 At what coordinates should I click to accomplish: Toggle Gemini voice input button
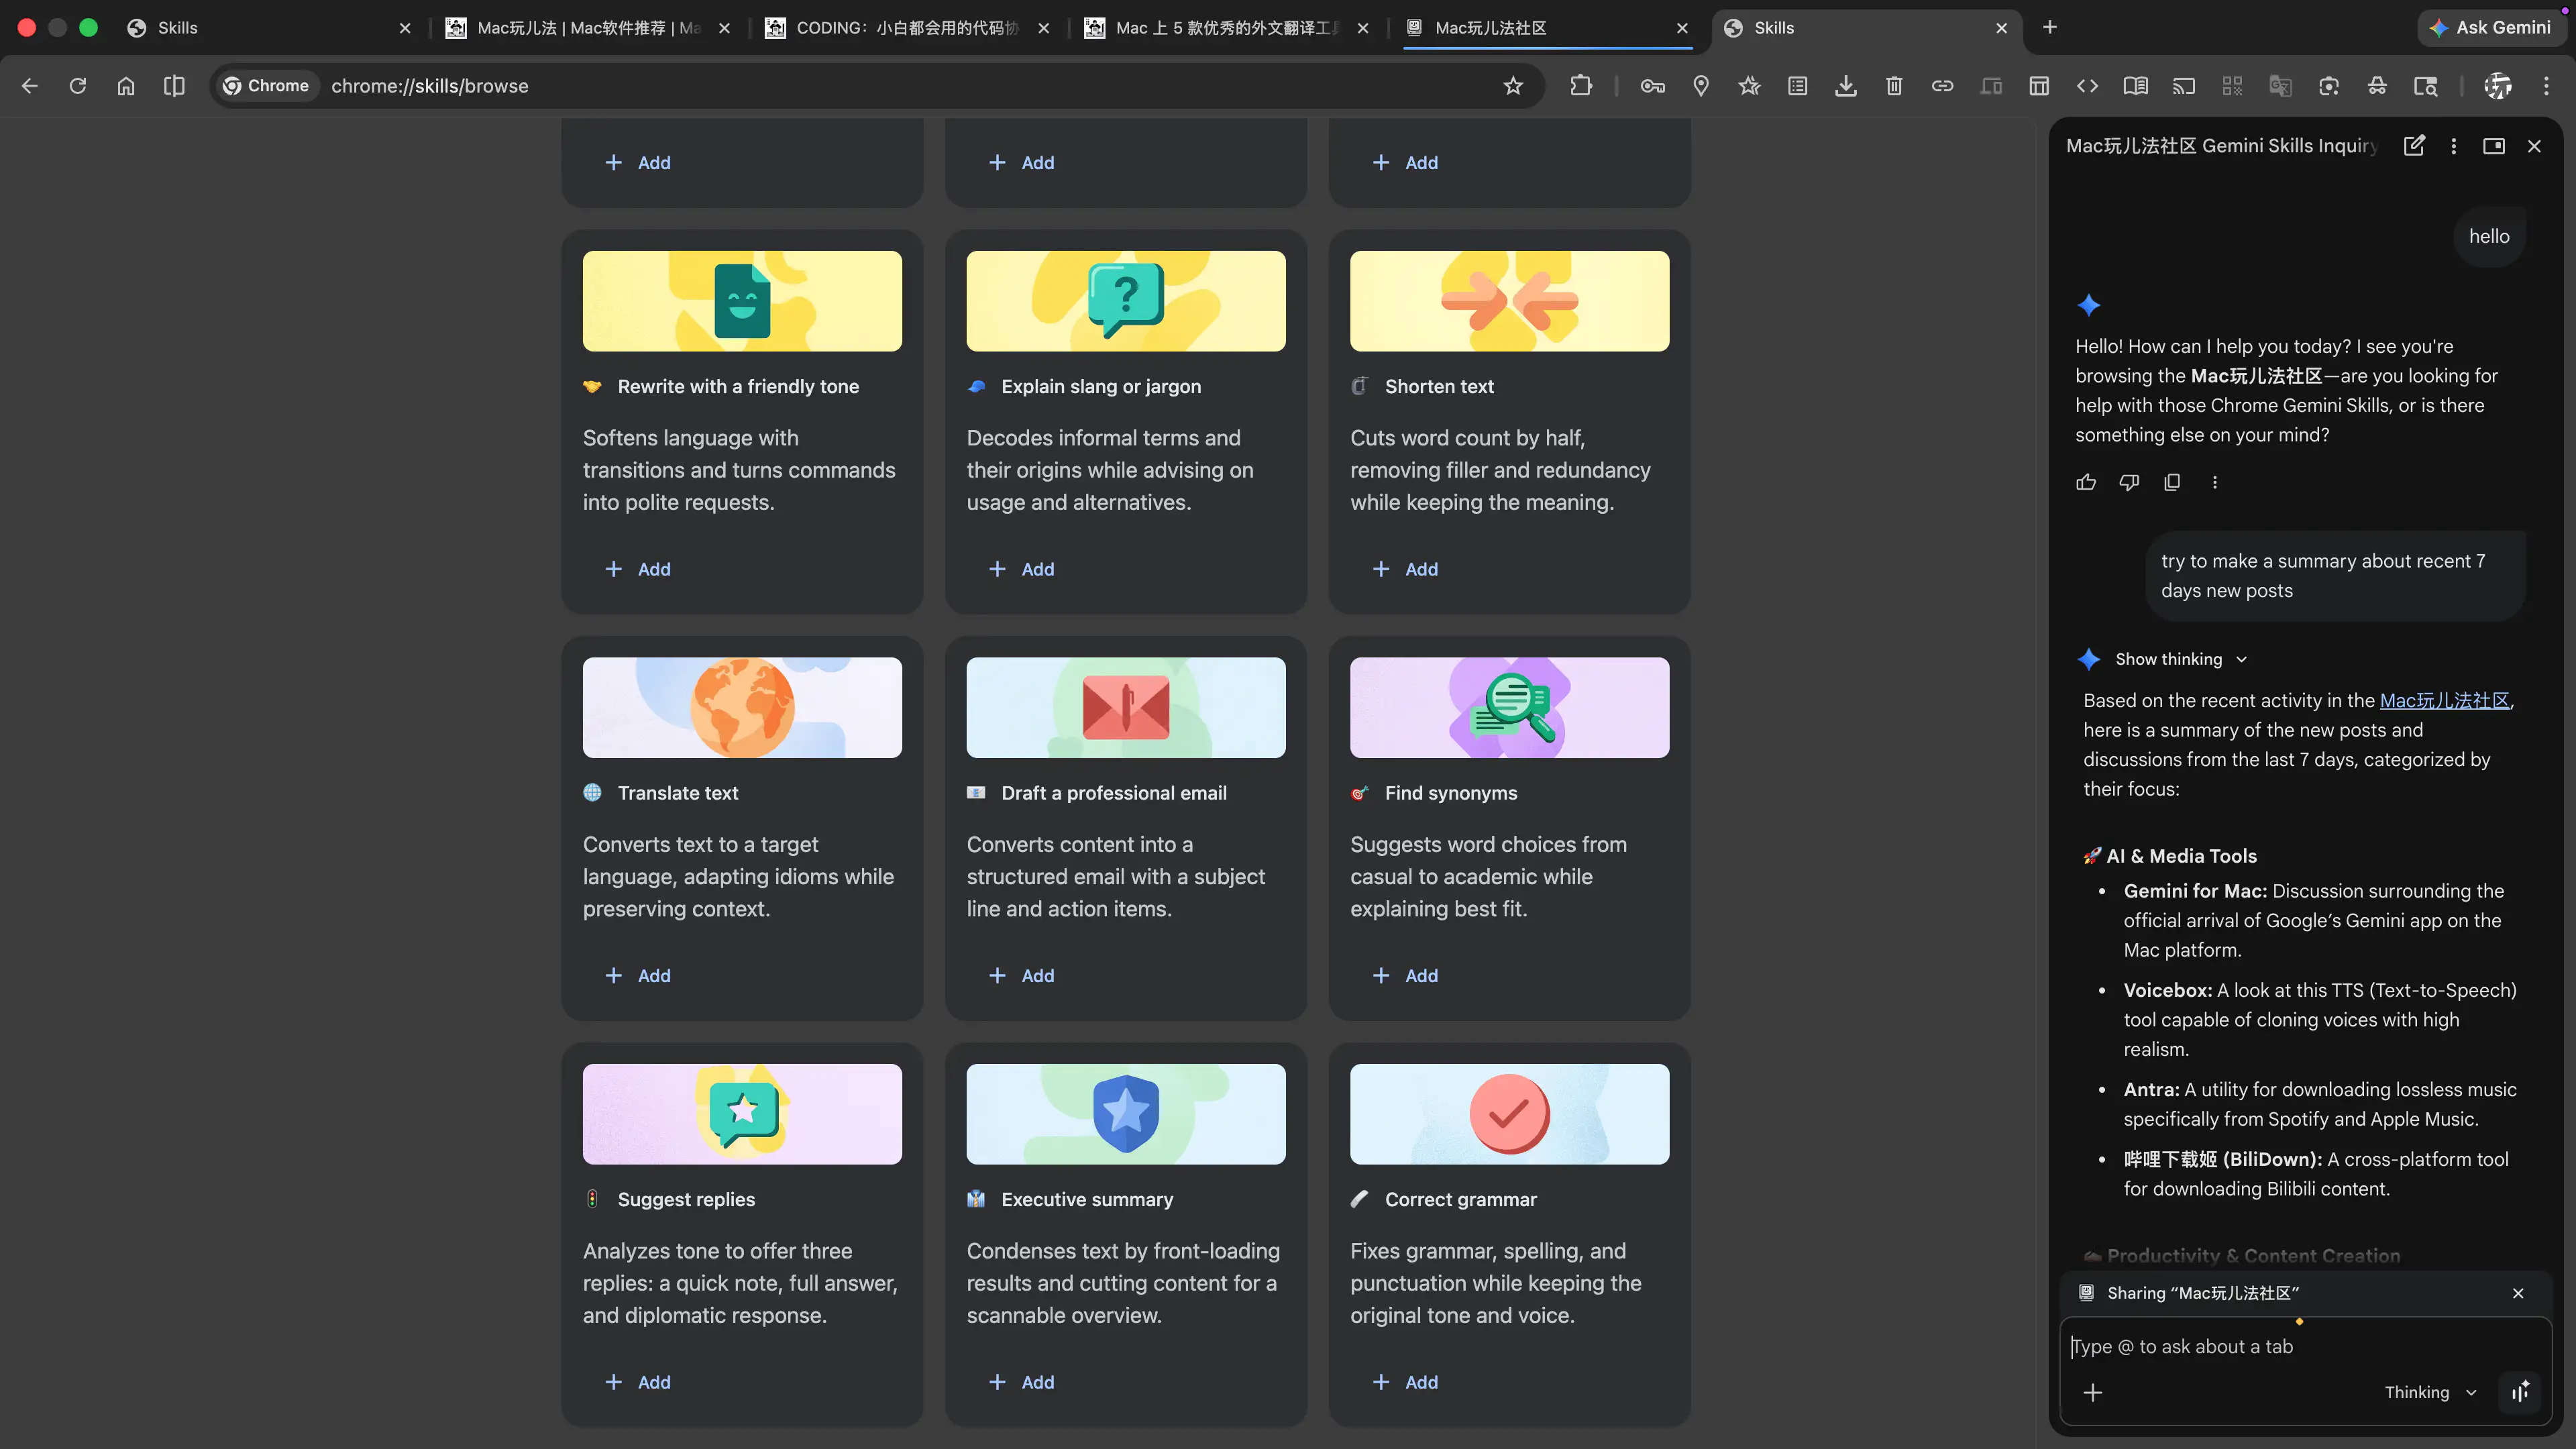coord(2520,1392)
